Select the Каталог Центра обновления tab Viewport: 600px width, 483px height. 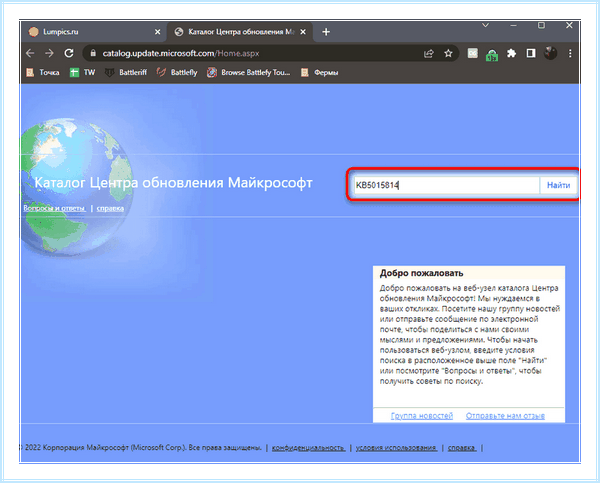(240, 32)
